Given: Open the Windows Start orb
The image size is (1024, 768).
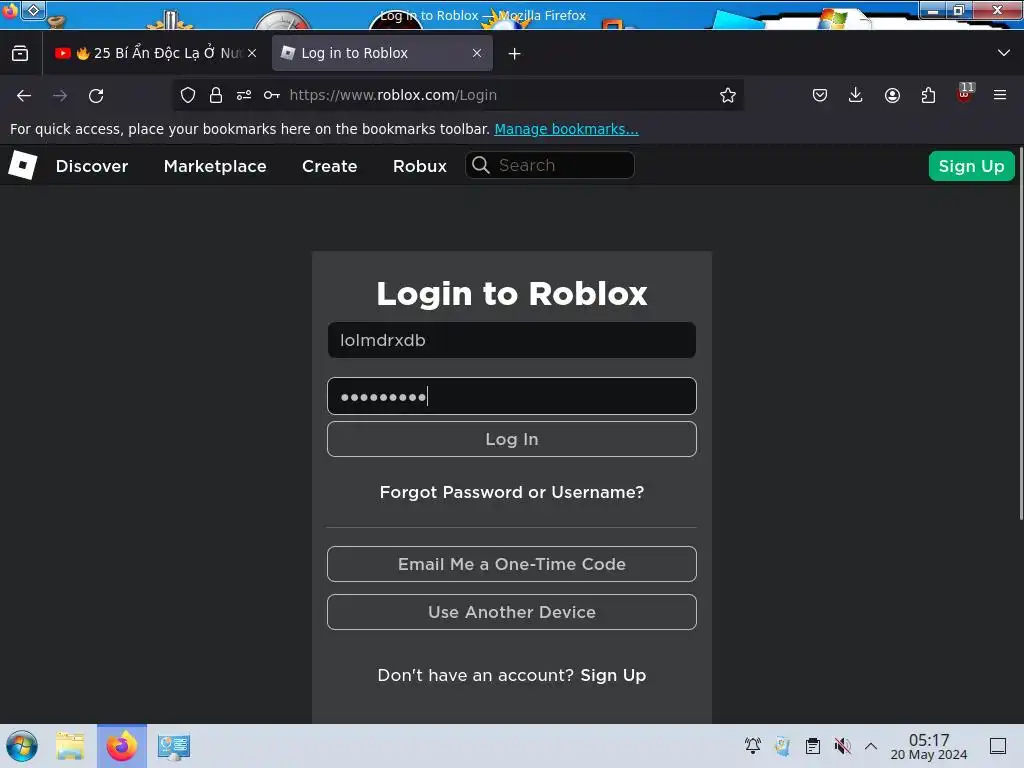Looking at the screenshot, I should 22,746.
